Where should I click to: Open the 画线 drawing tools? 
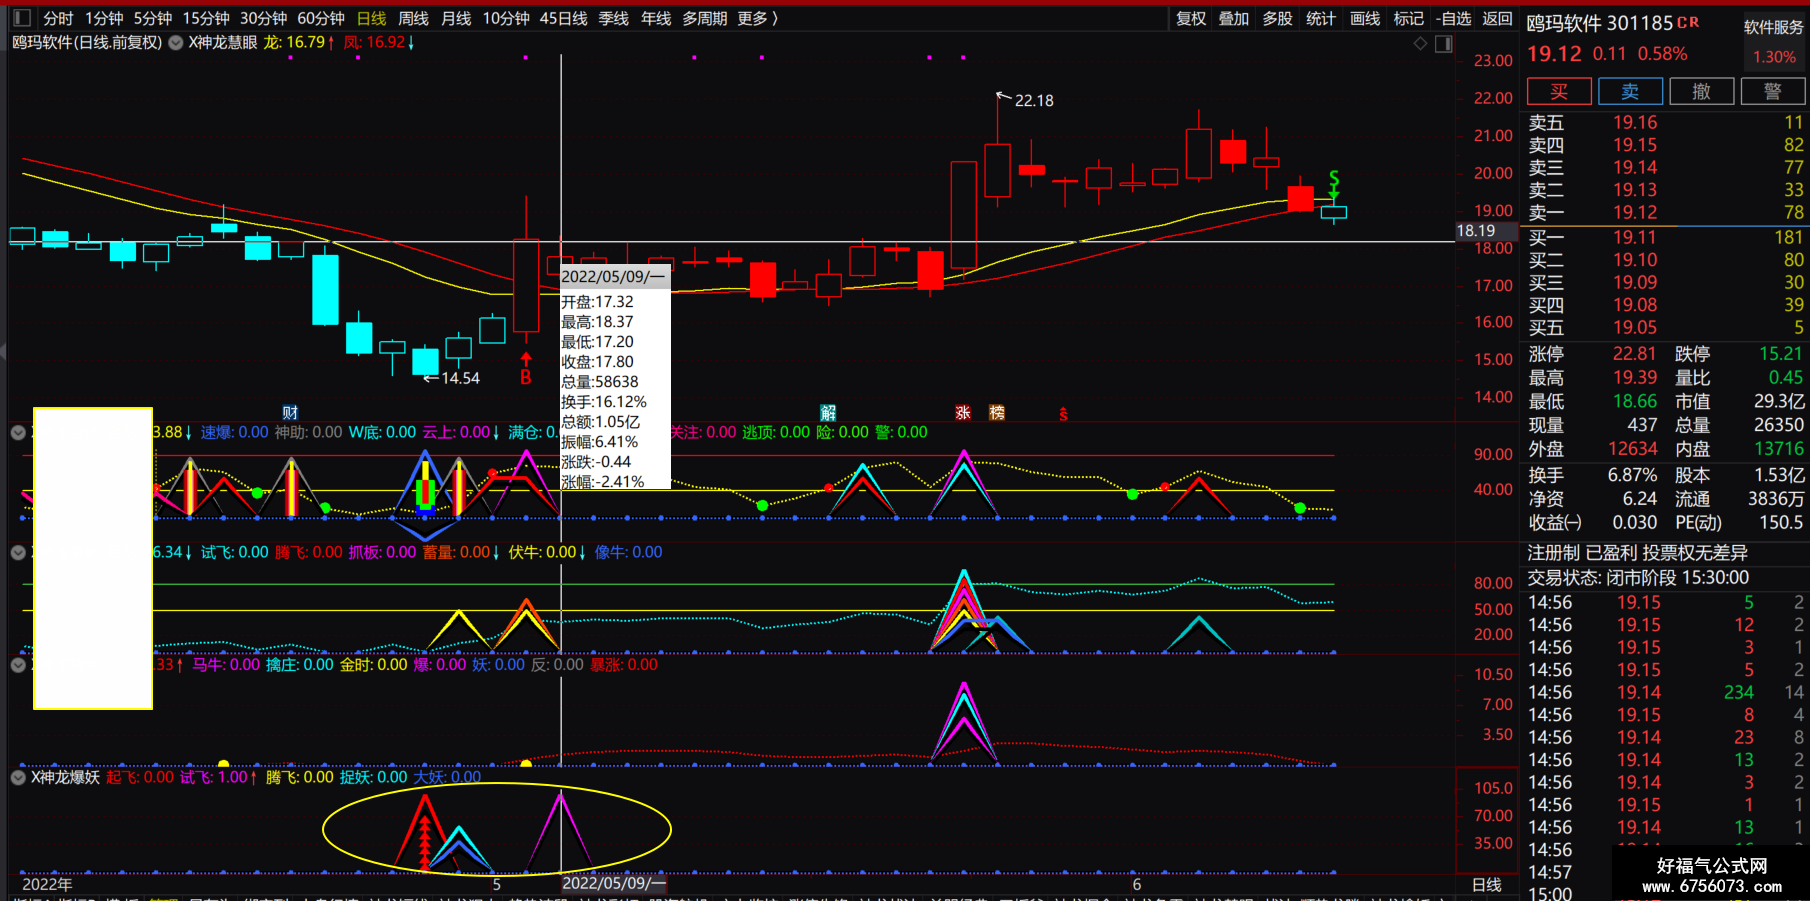click(1364, 18)
